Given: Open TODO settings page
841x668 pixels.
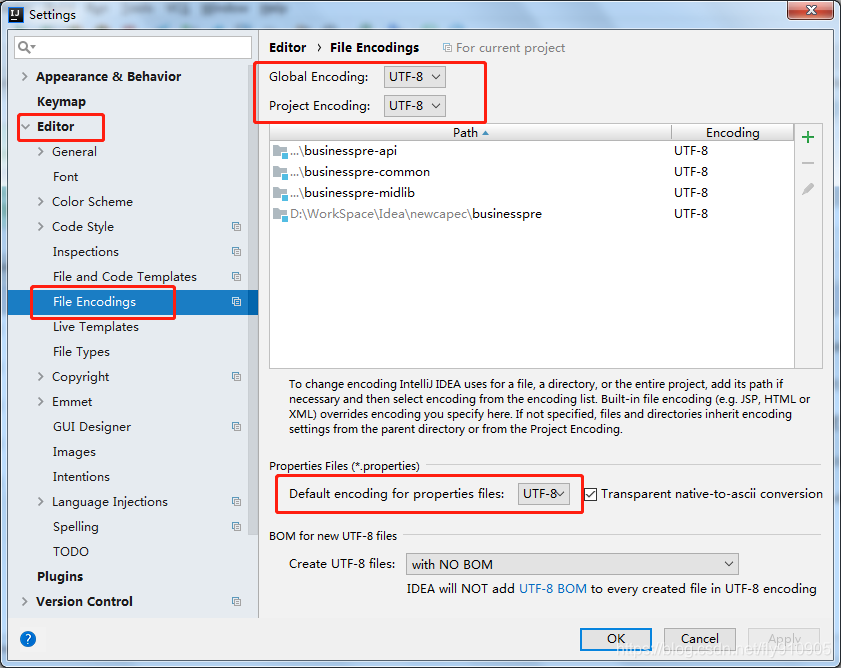Looking at the screenshot, I should 71,552.
